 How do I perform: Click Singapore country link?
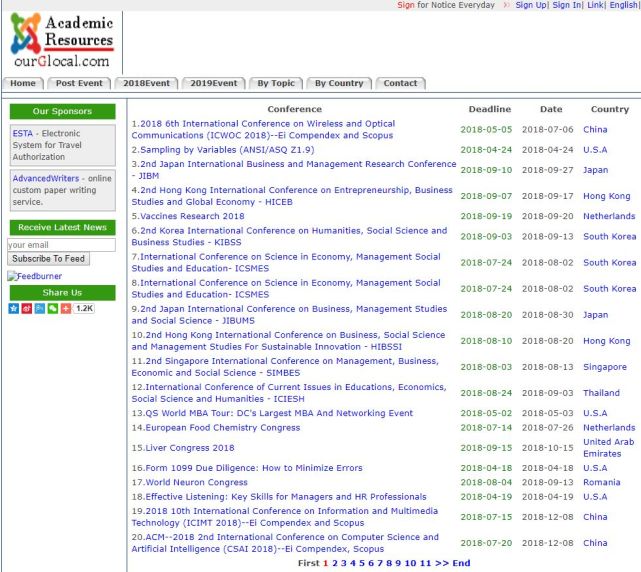tap(605, 367)
